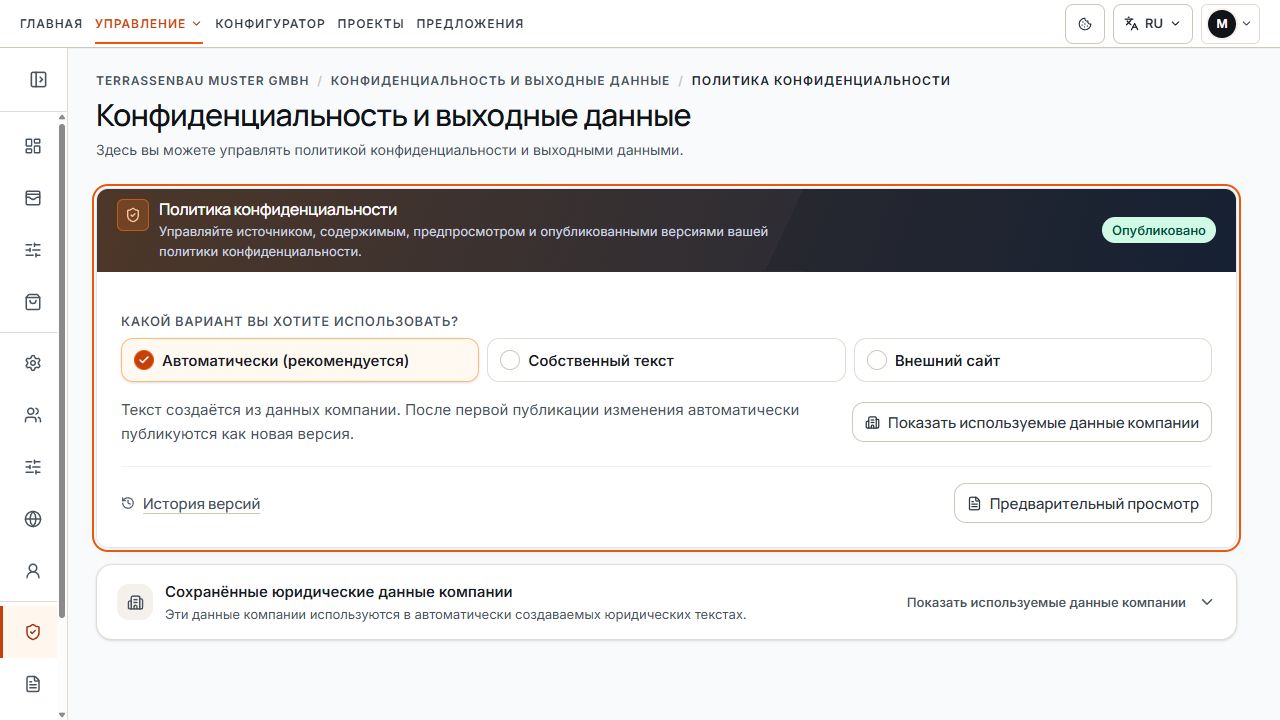
Task: Open the gear settings icon in sidebar
Action: tap(33, 363)
